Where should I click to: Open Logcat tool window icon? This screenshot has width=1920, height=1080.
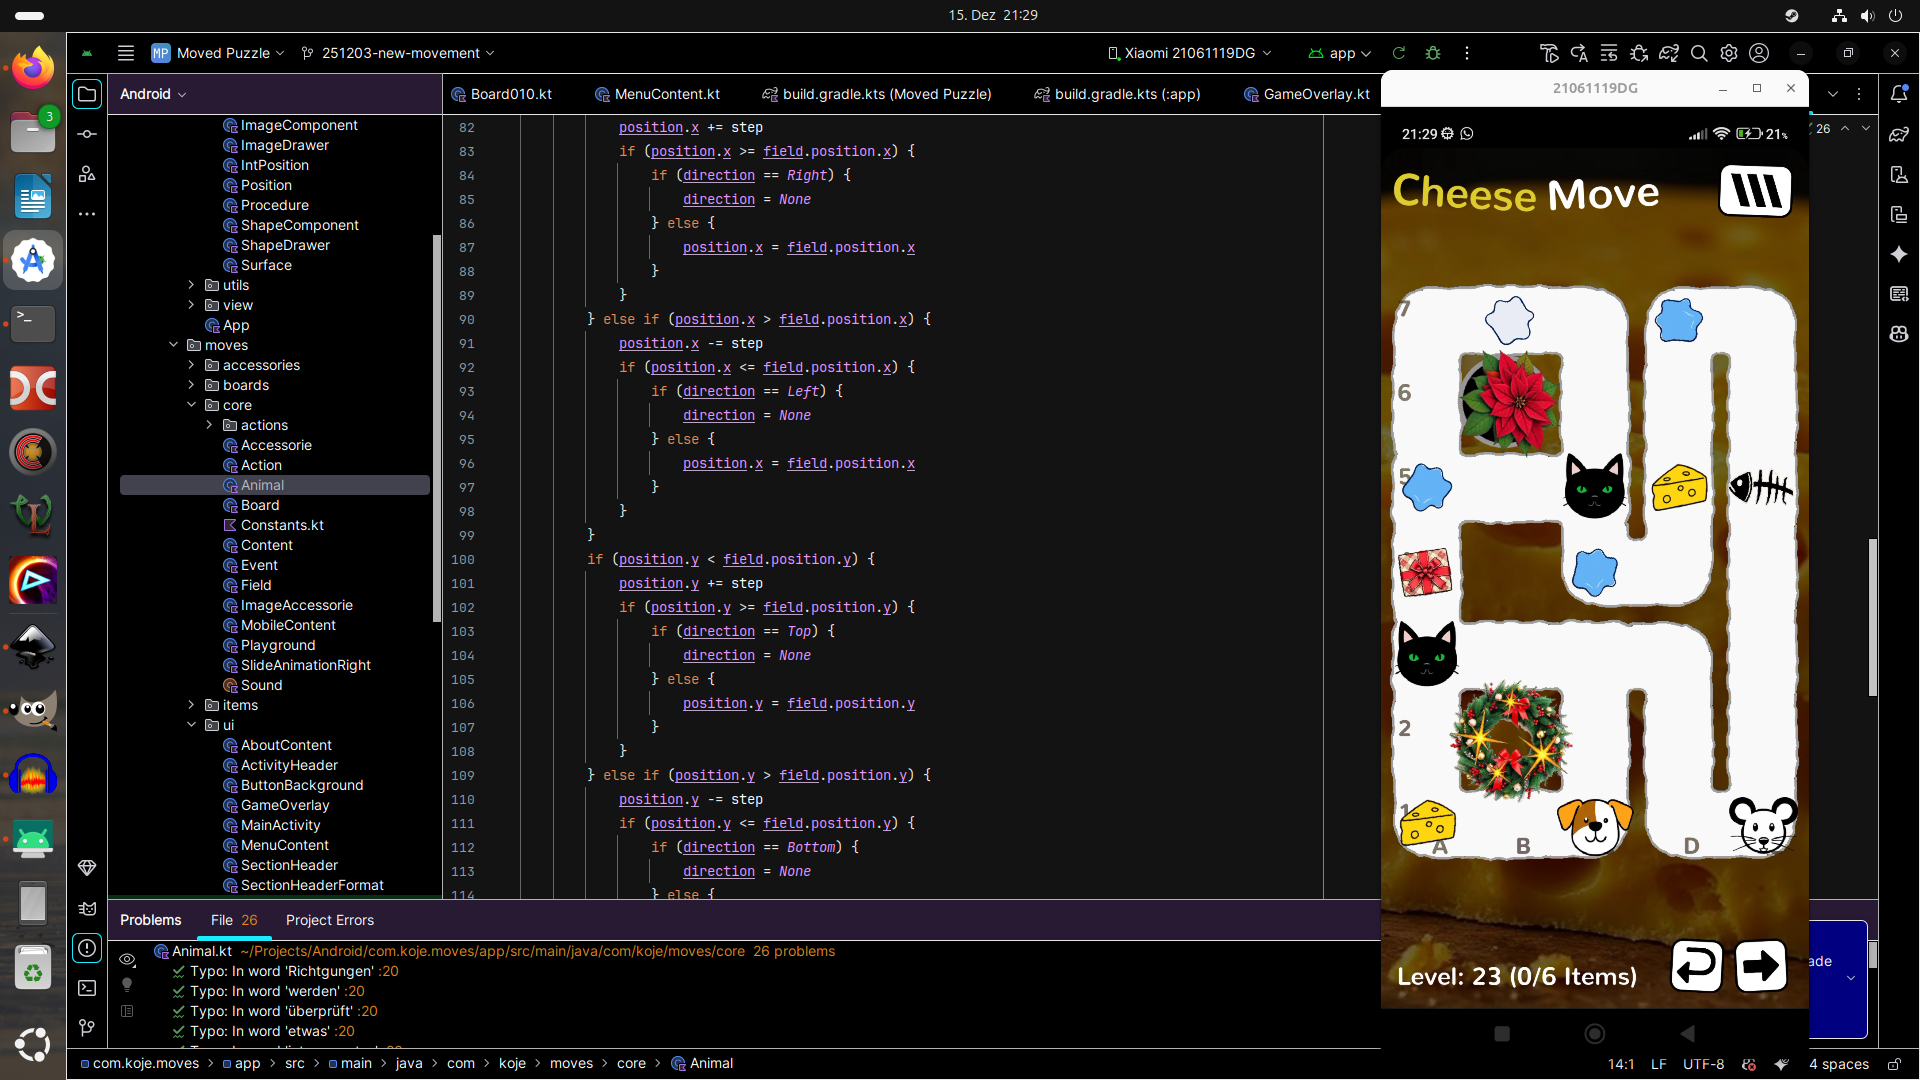87,908
